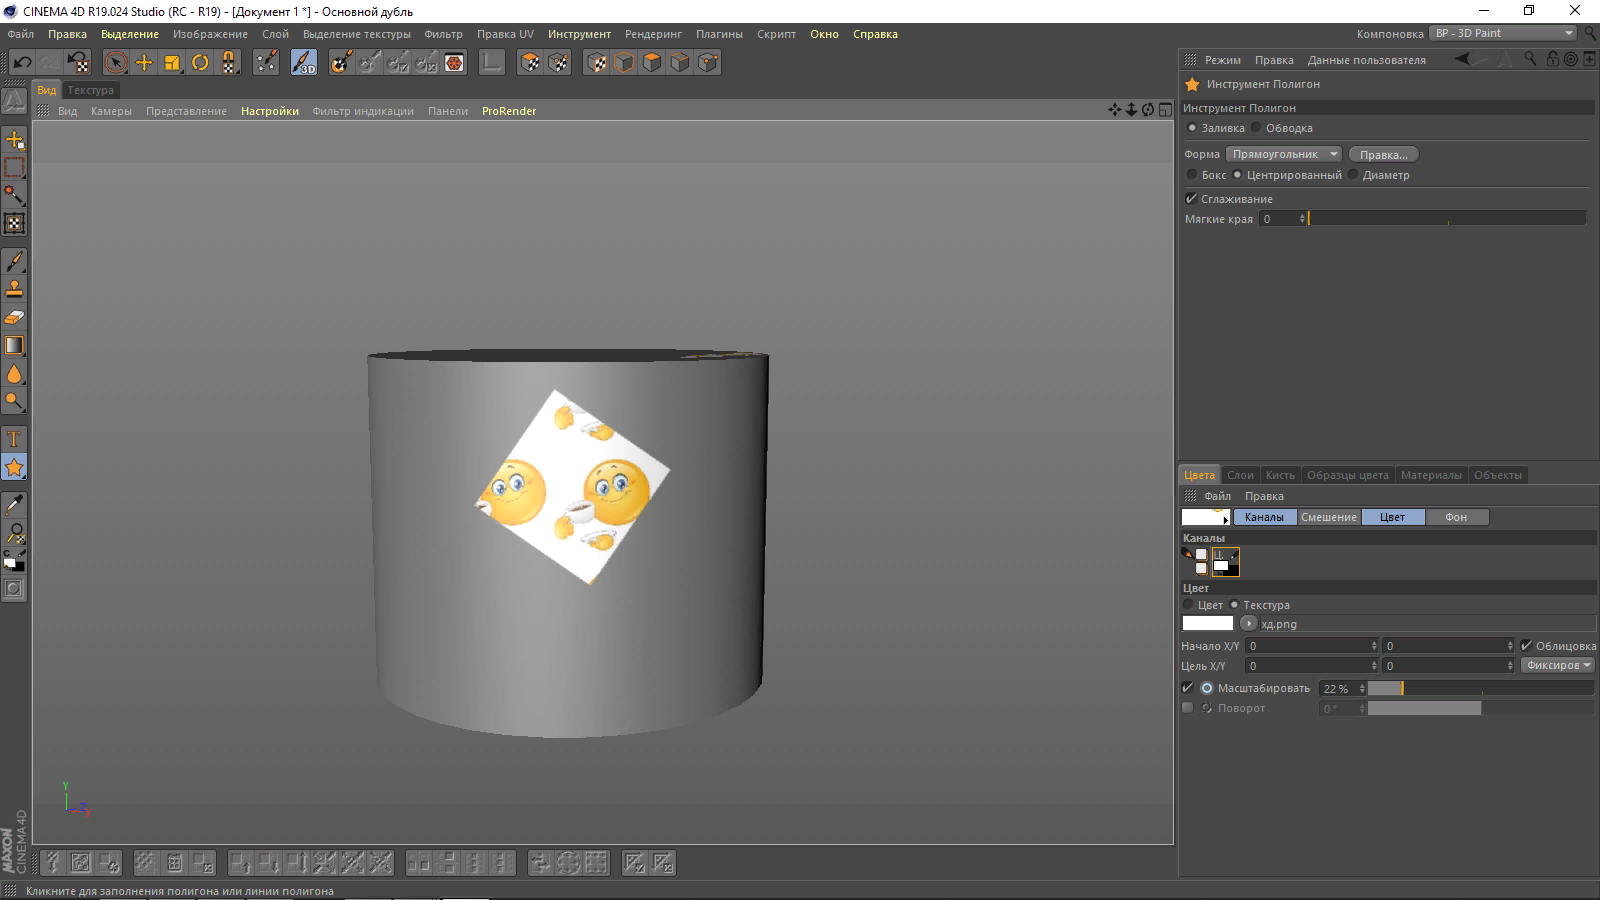The width and height of the screenshot is (1600, 900).
Task: Select the brush tool in the left toolbar
Action: point(14,261)
